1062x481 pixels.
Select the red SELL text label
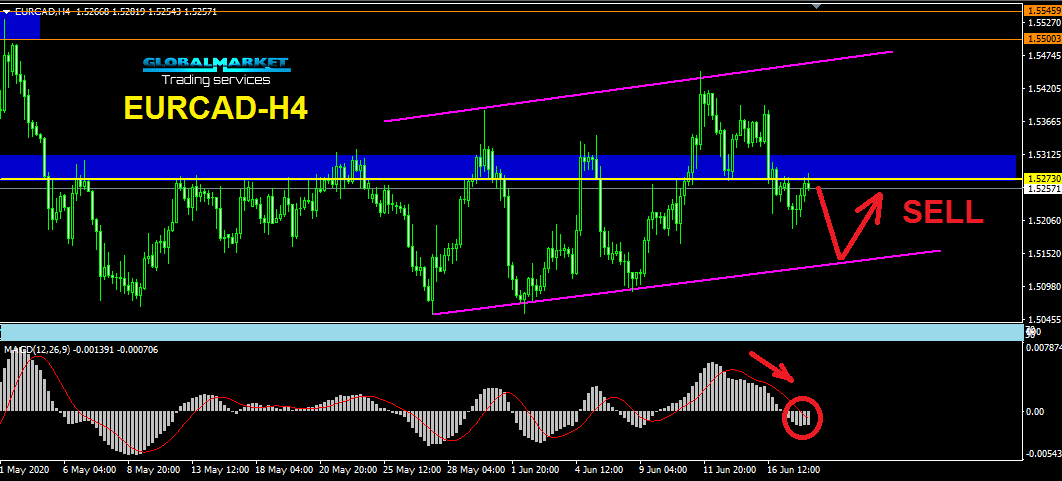943,211
